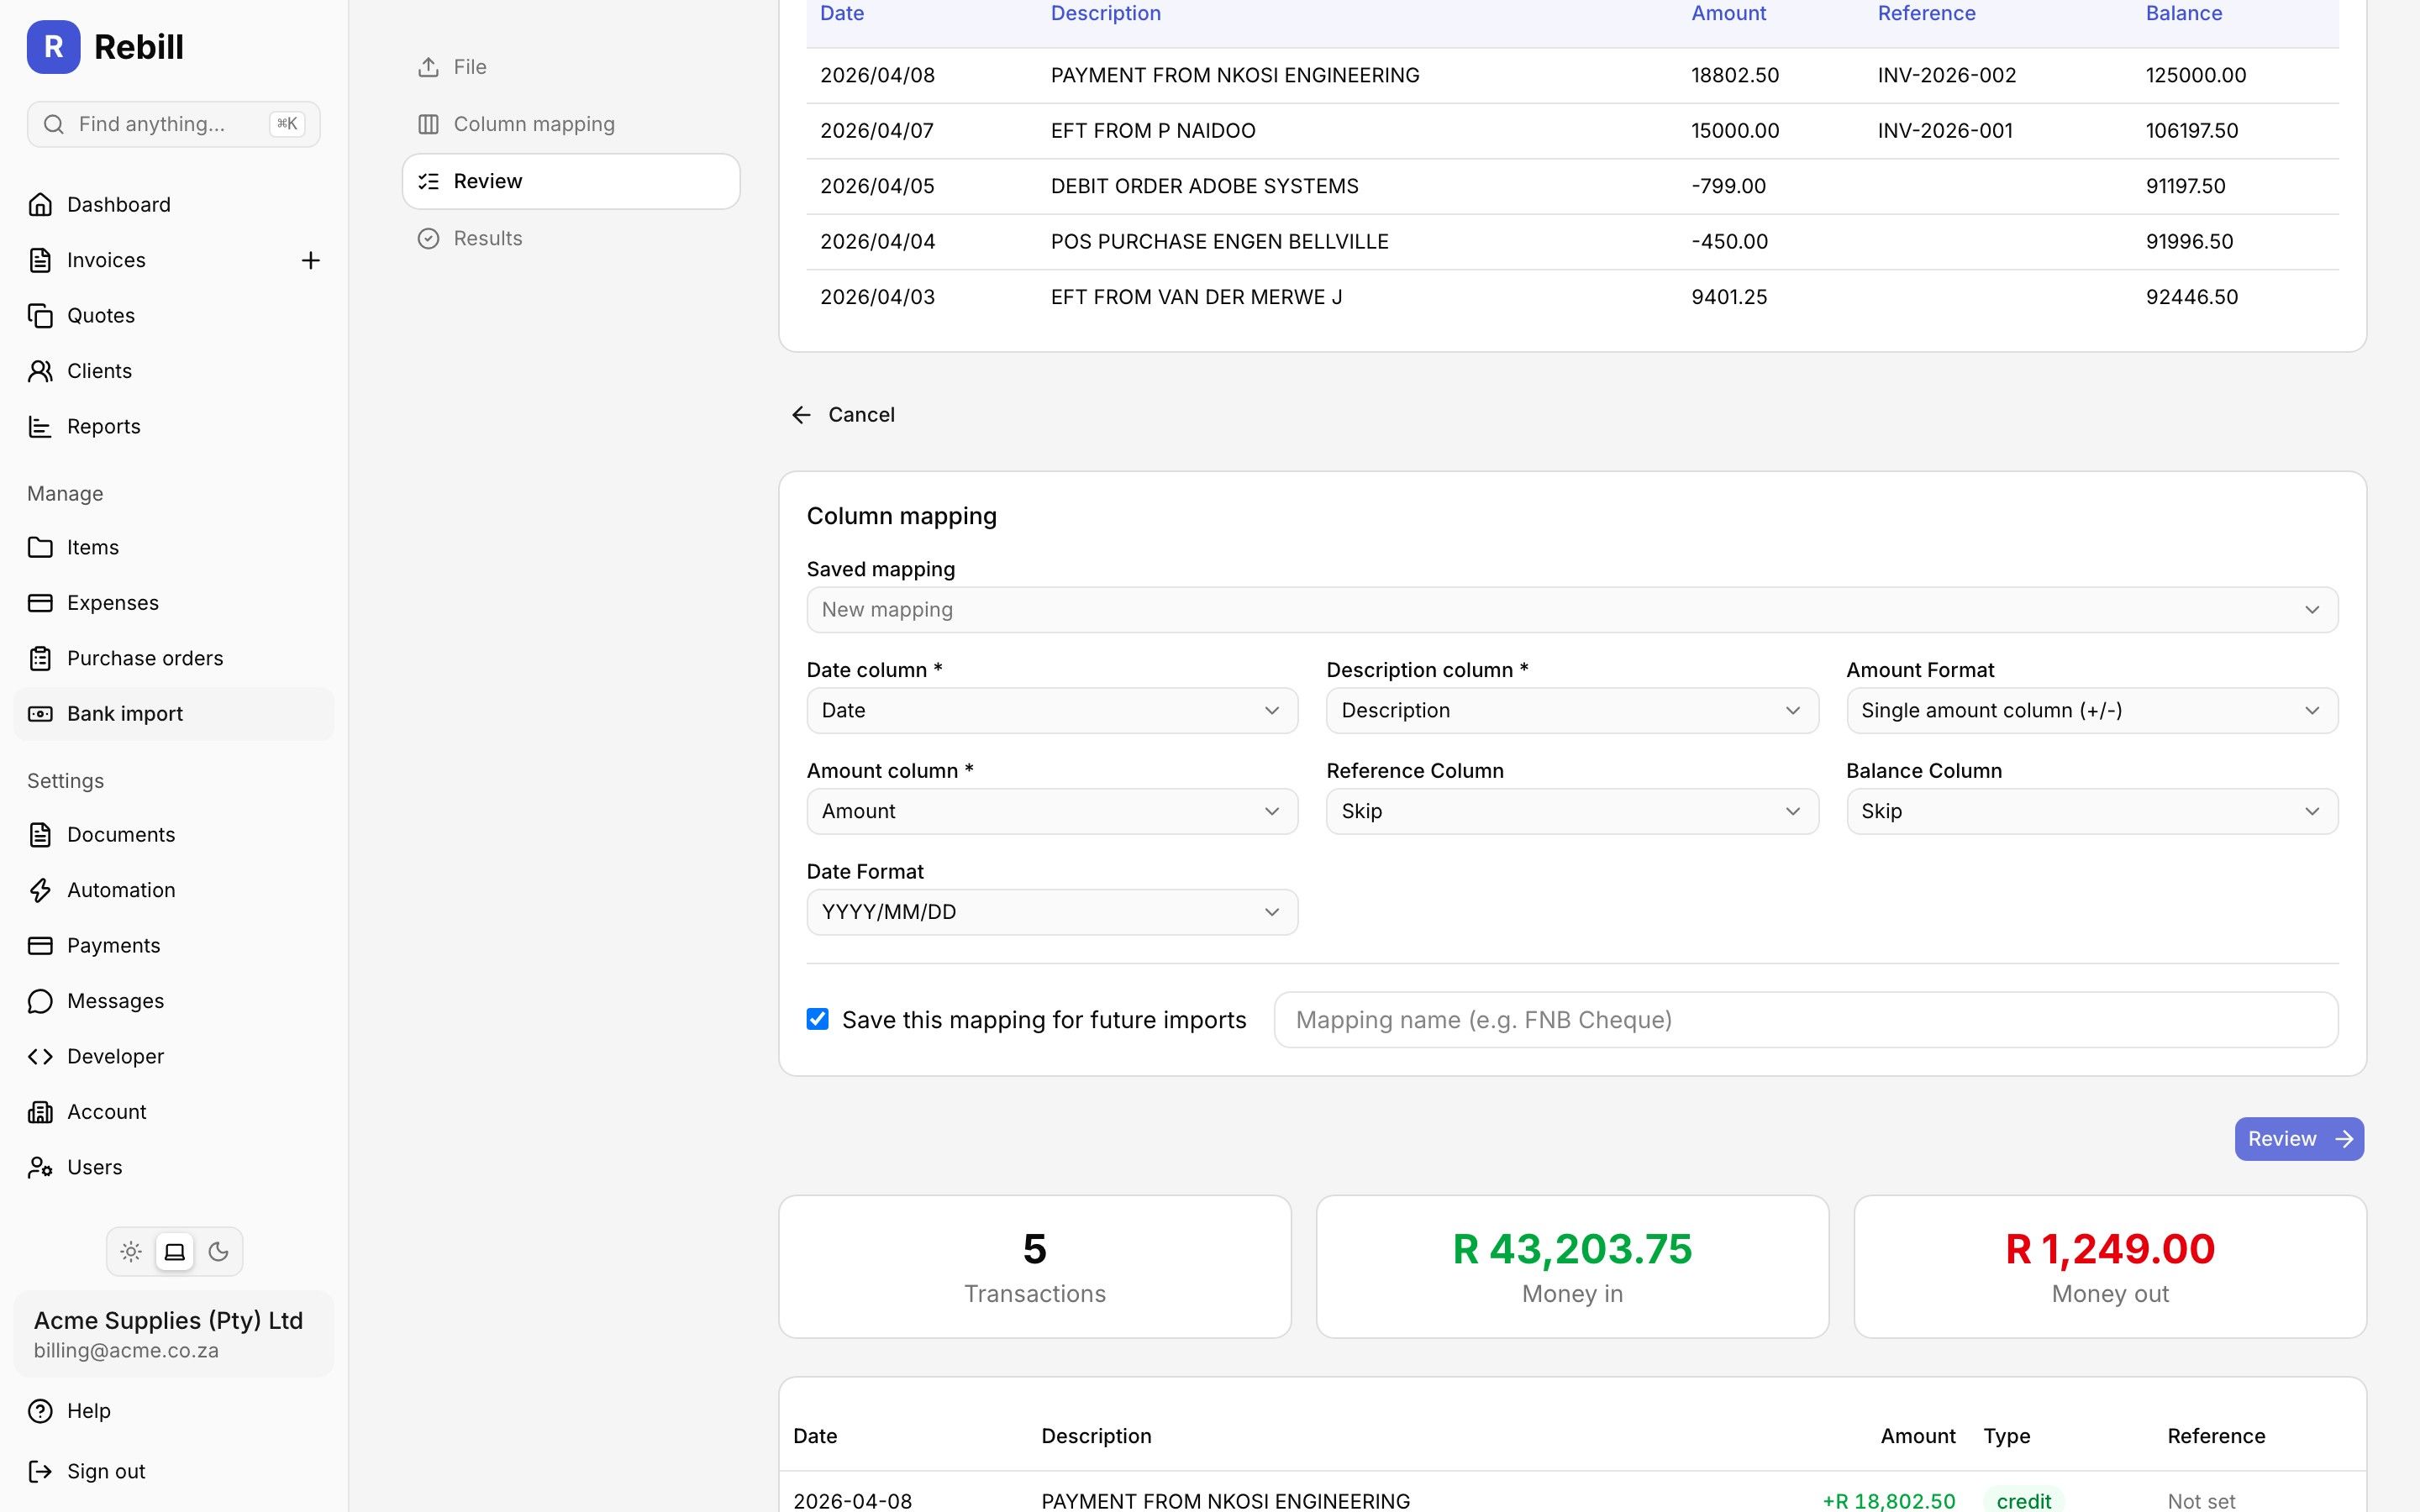Image resolution: width=2420 pixels, height=1512 pixels.
Task: Click the plus icon next to Invoices
Action: [311, 261]
